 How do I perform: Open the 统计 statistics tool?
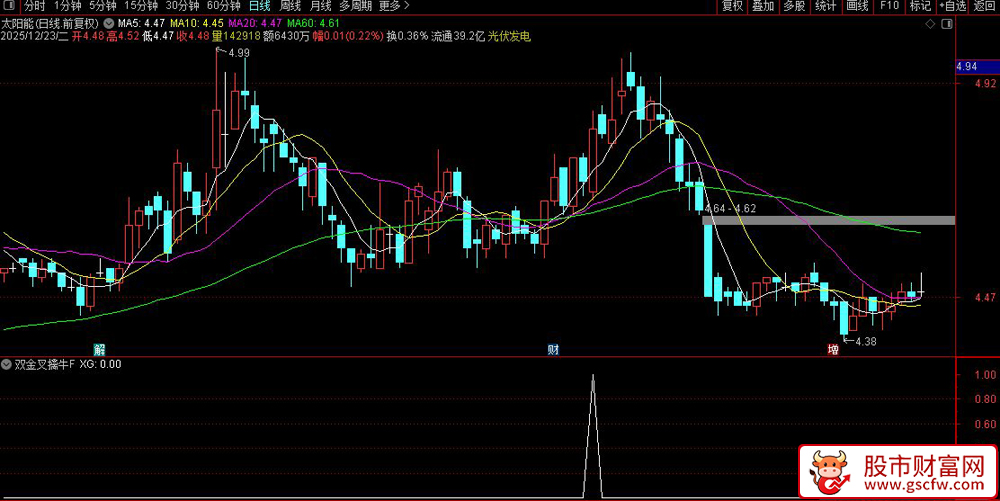tap(825, 6)
